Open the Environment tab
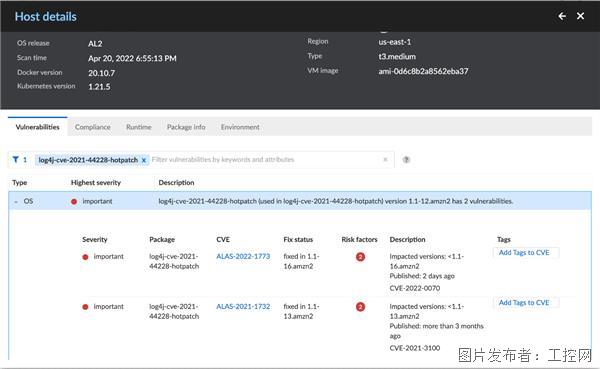The width and height of the screenshot is (600, 369). pos(240,127)
